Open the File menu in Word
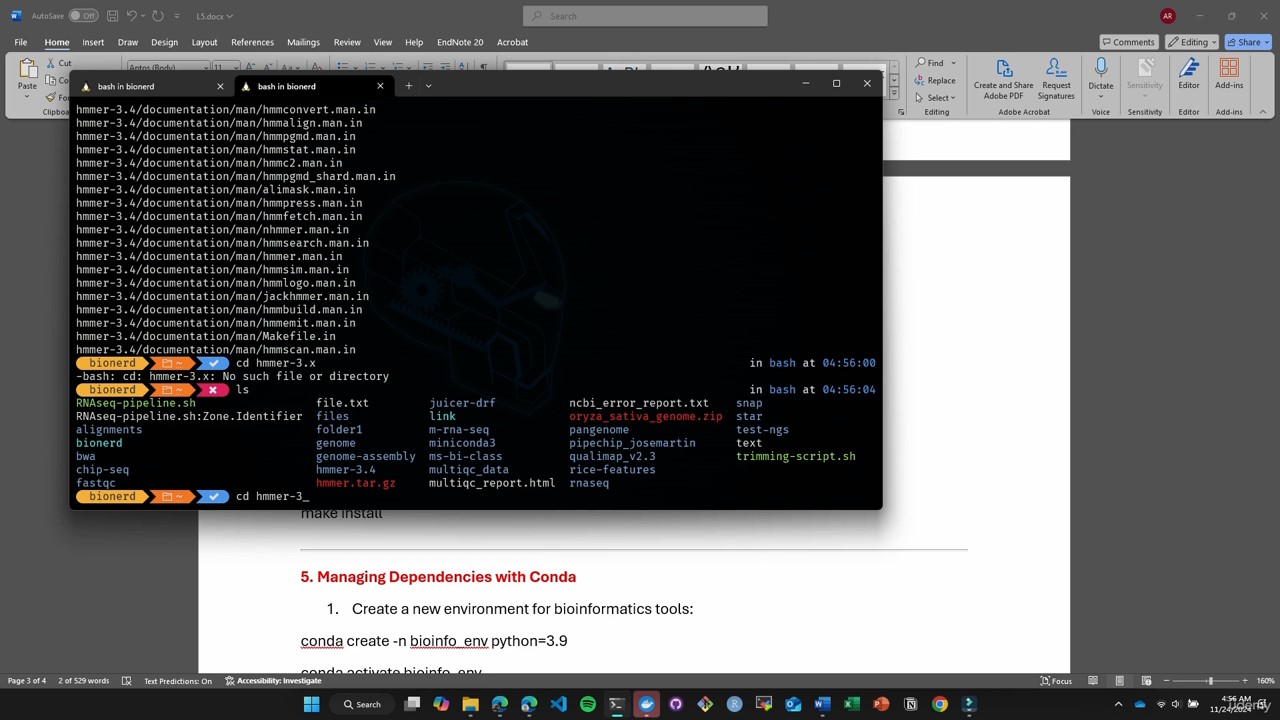1280x720 pixels. [x=20, y=42]
